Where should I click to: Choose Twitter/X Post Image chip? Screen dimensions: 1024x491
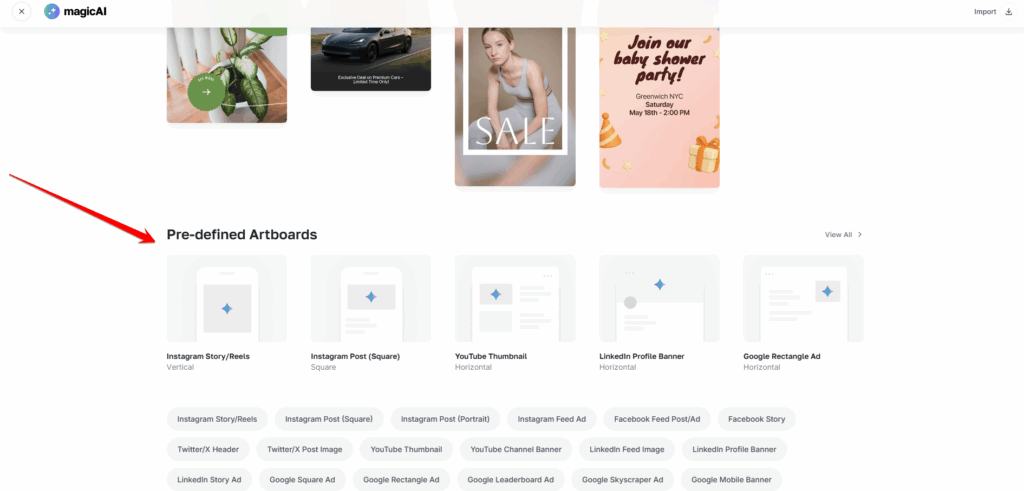coord(304,449)
